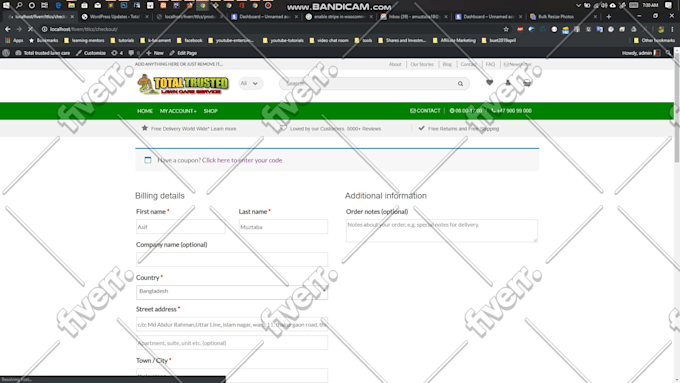Open the AdBlock Plus extension

click(x=520, y=29)
